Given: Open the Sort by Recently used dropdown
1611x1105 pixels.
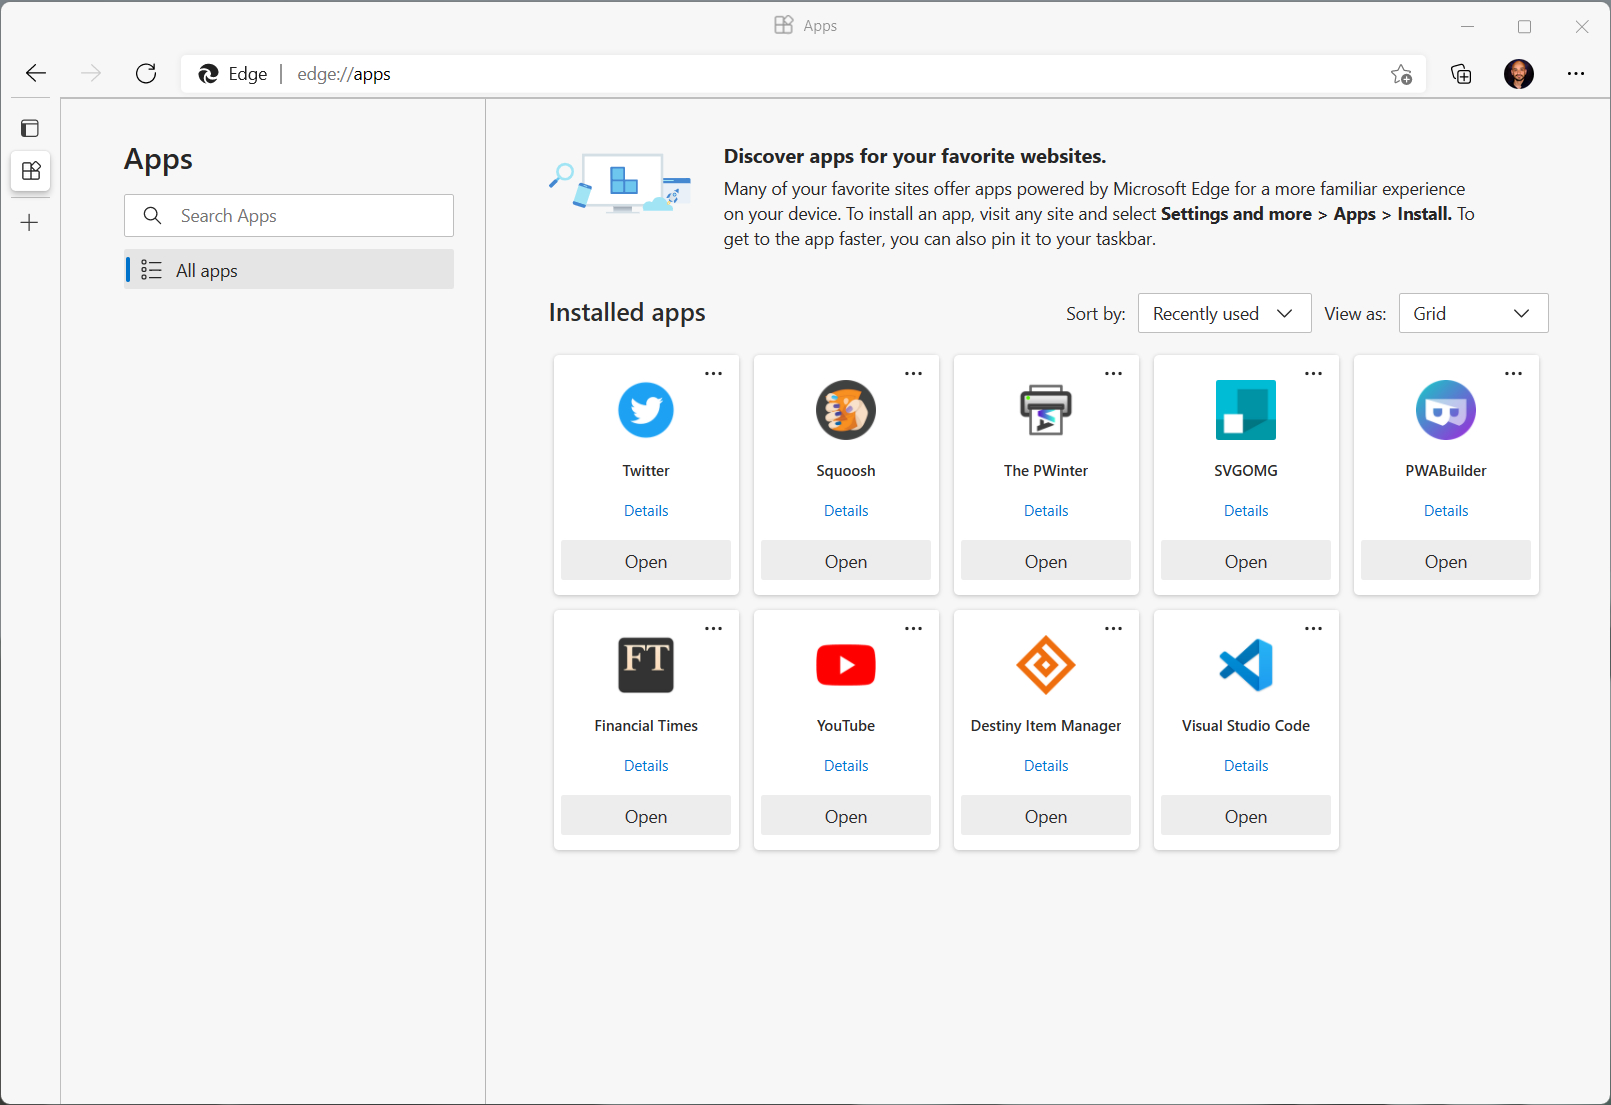Looking at the screenshot, I should (1224, 313).
